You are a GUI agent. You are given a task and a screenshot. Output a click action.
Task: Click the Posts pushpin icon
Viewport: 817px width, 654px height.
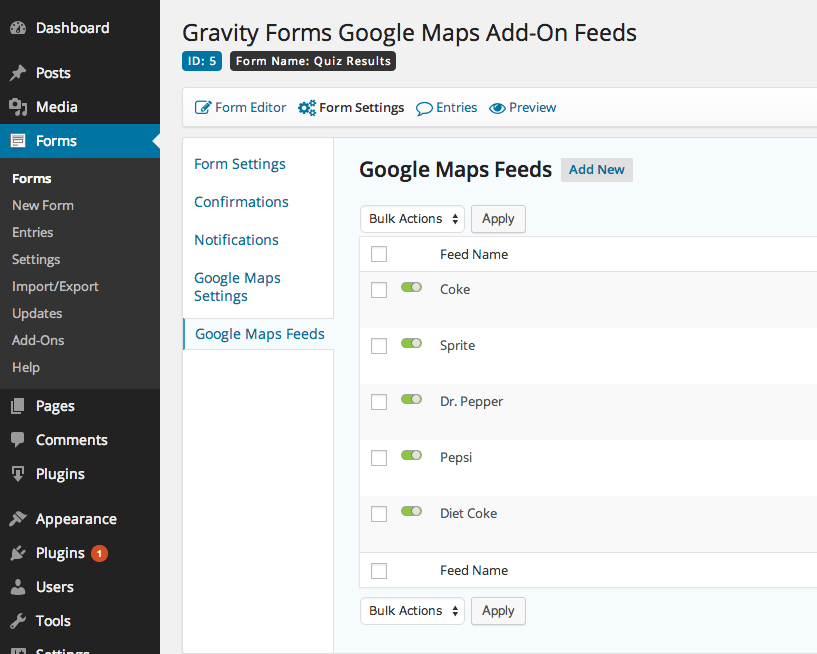(18, 73)
